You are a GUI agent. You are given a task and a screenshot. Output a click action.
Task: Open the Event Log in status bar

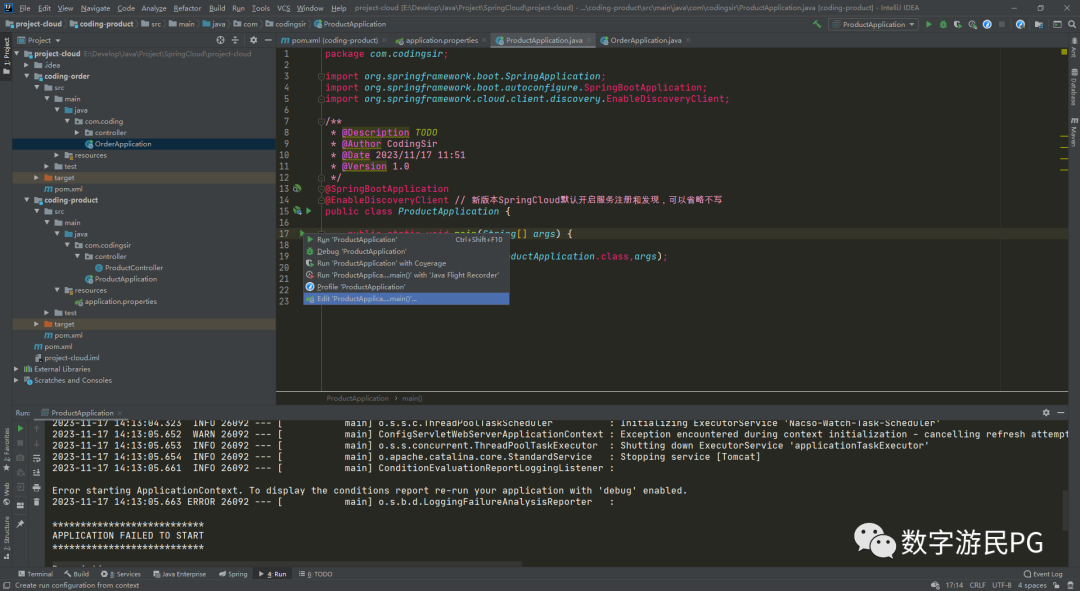tap(1043, 574)
